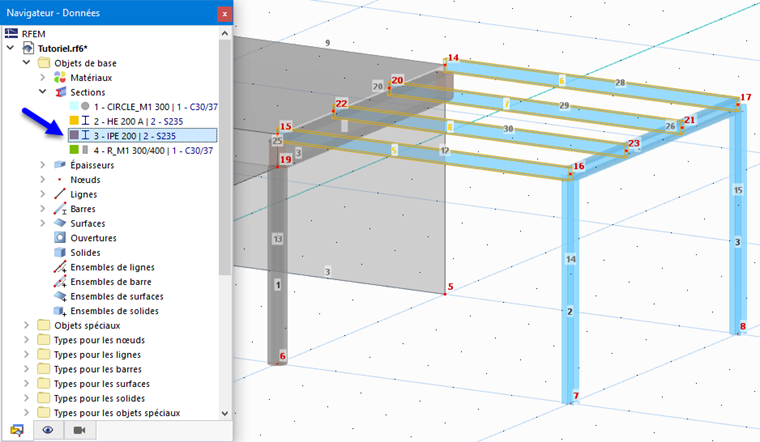Click the Barres member icon

(x=60, y=209)
